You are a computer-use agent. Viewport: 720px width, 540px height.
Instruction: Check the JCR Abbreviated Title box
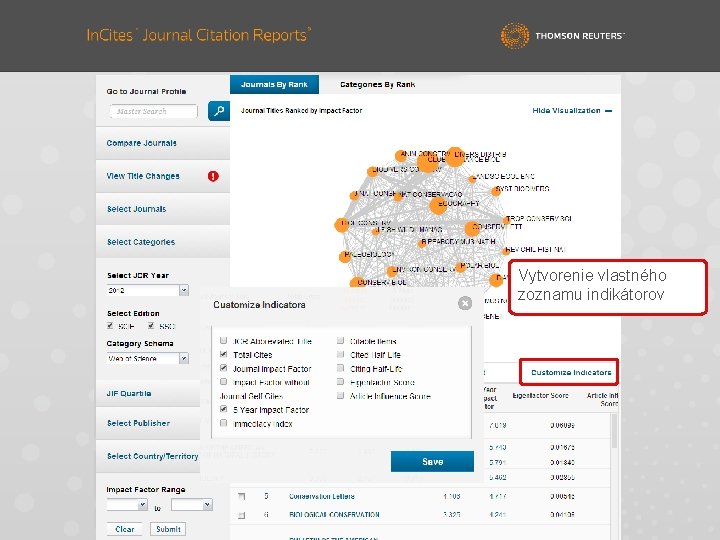[224, 341]
